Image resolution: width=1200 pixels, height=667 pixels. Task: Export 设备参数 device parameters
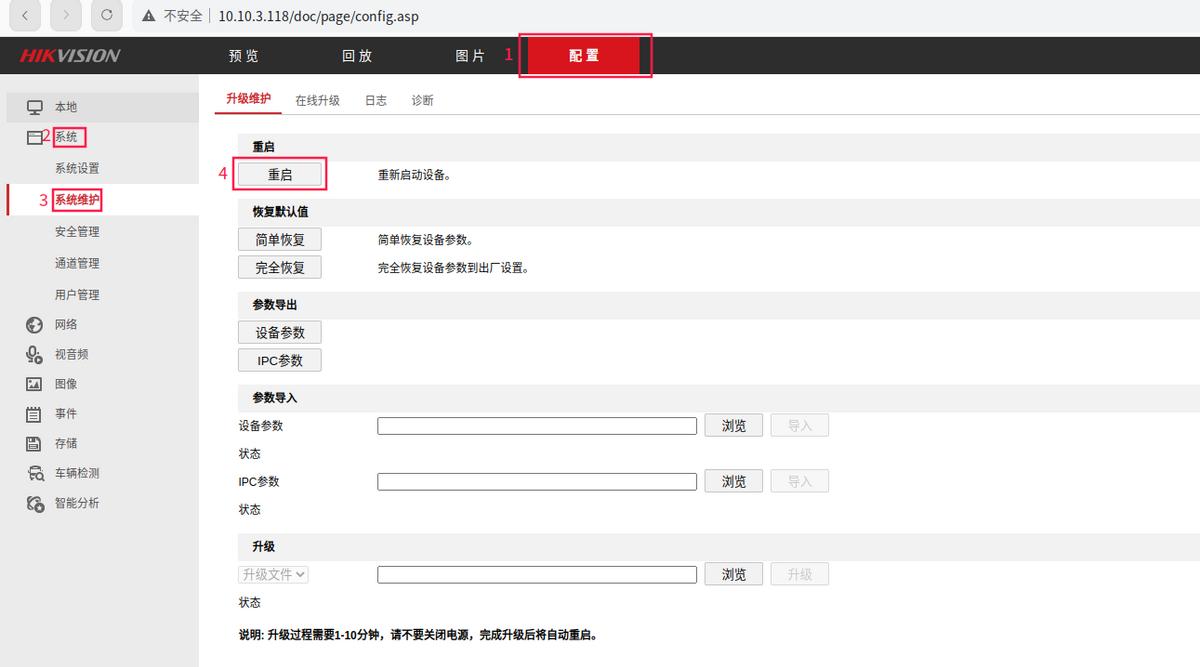(279, 332)
